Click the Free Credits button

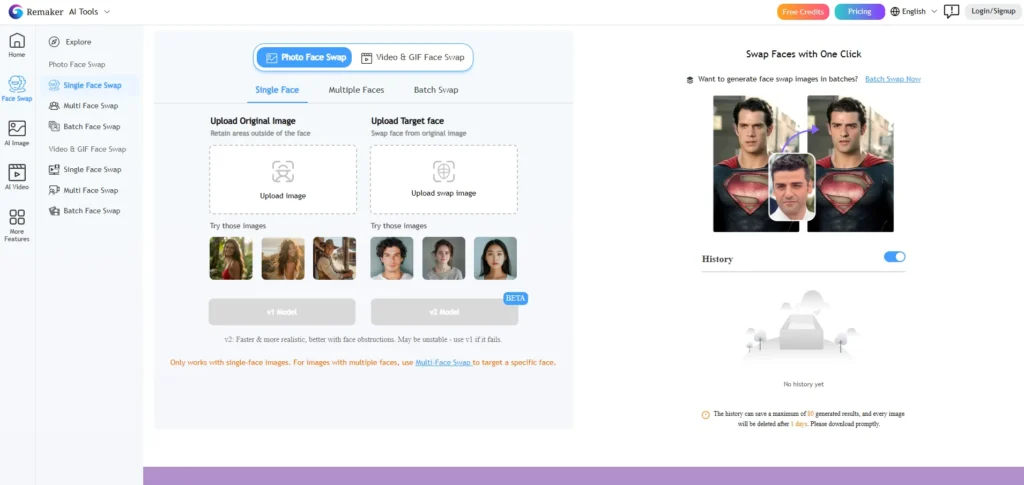803,12
